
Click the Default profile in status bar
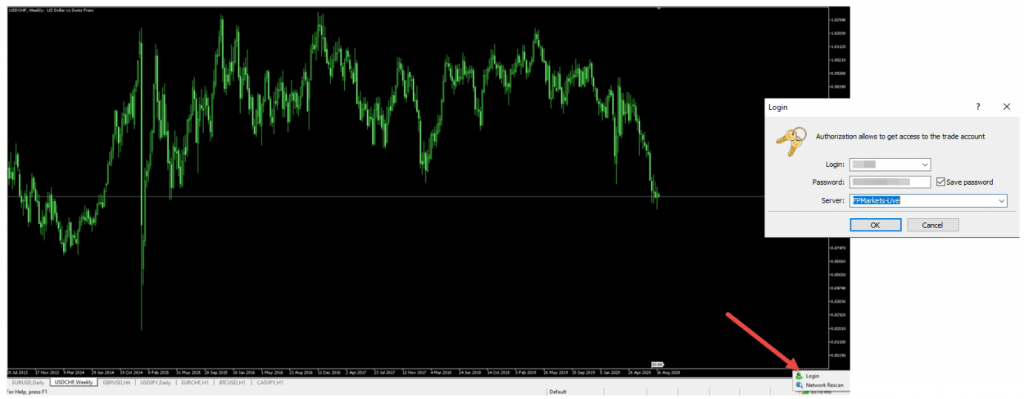[x=558, y=392]
